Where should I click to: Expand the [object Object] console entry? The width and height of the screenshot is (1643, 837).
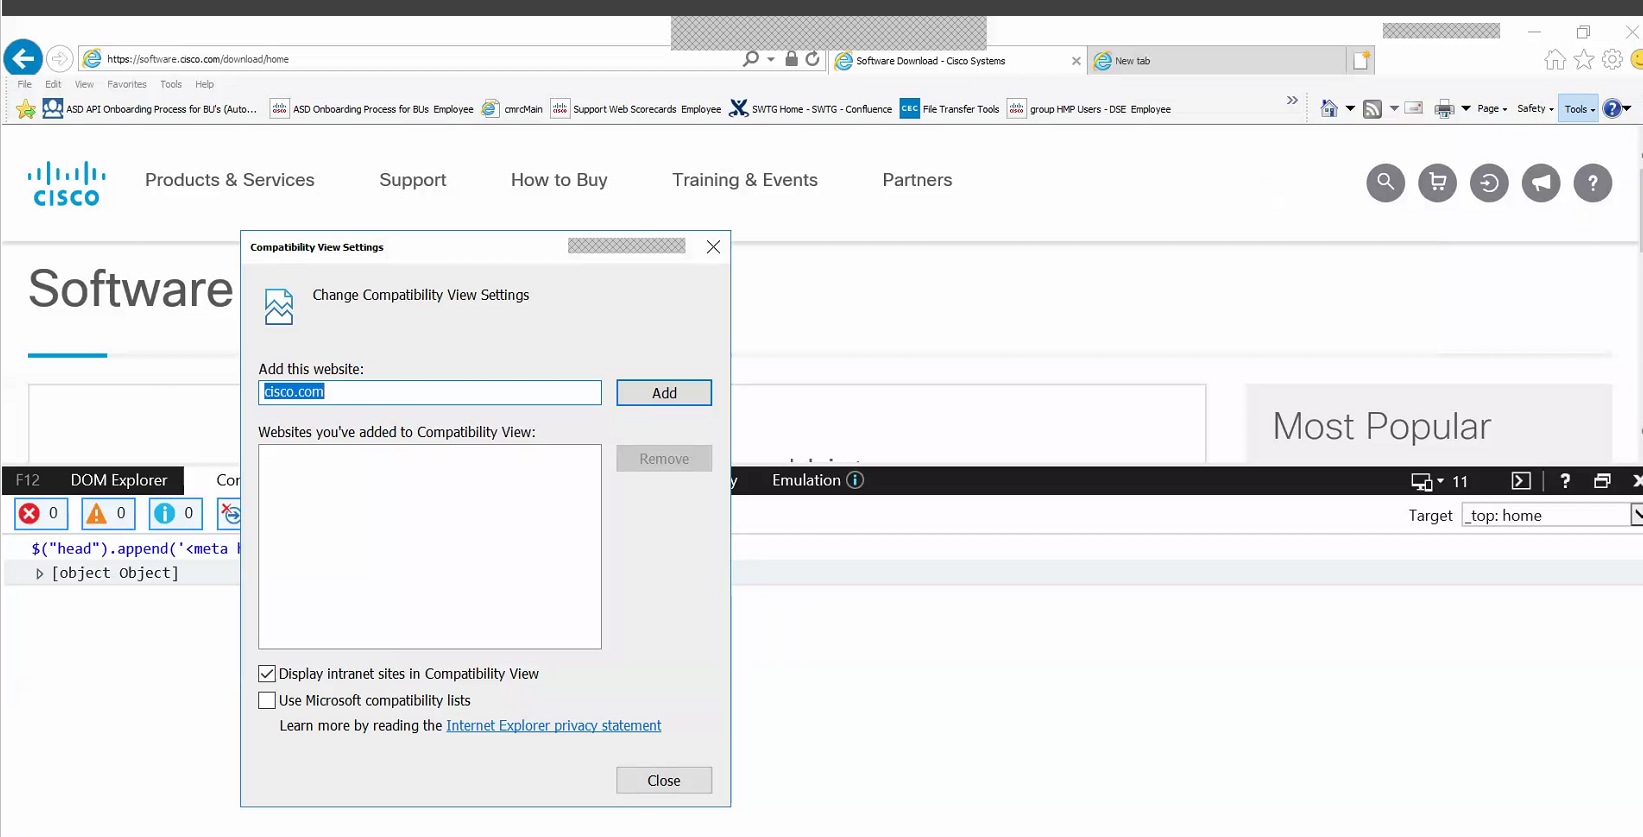point(40,574)
